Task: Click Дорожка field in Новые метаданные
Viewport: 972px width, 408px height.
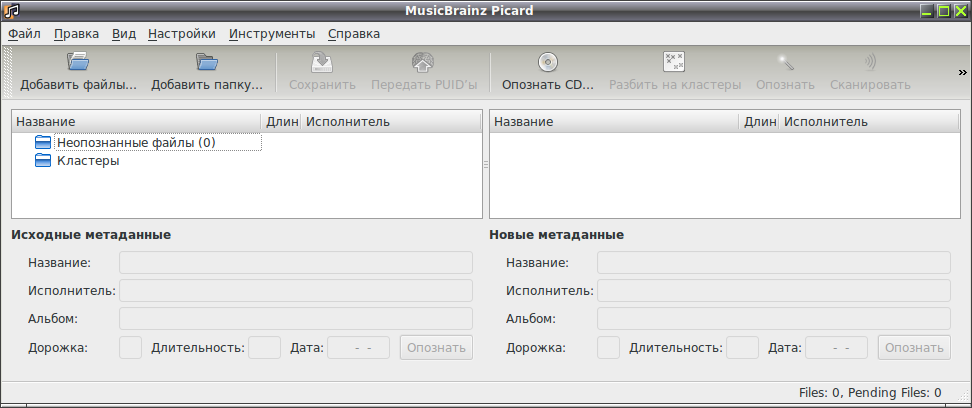Action: tap(608, 348)
